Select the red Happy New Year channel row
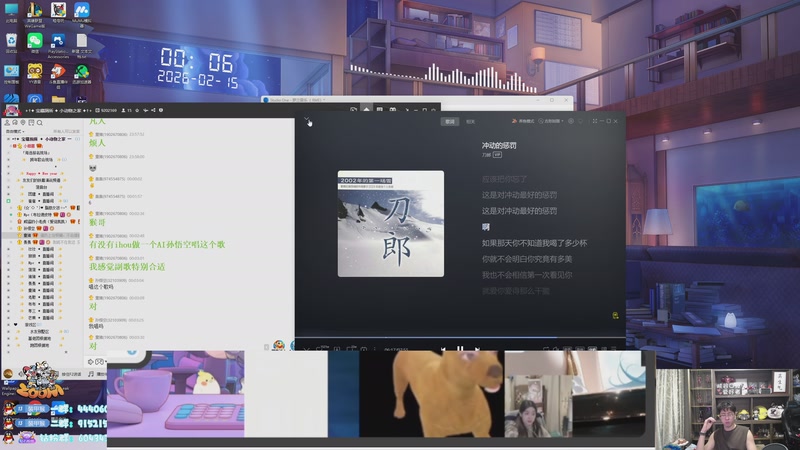 click(x=43, y=173)
